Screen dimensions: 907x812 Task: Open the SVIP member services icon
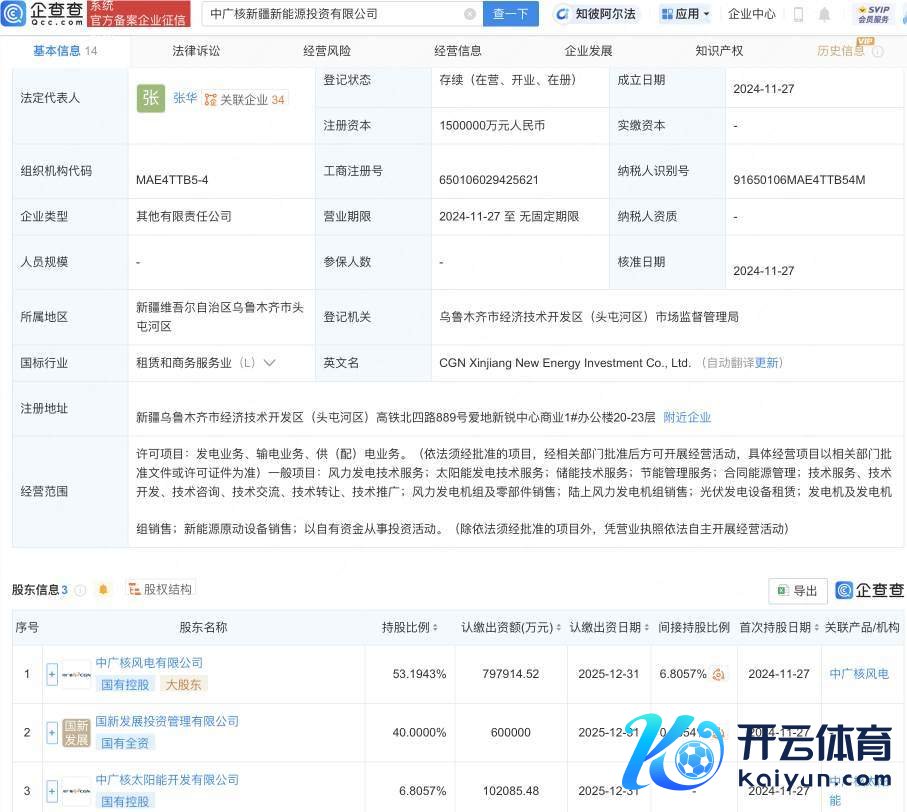(x=872, y=14)
